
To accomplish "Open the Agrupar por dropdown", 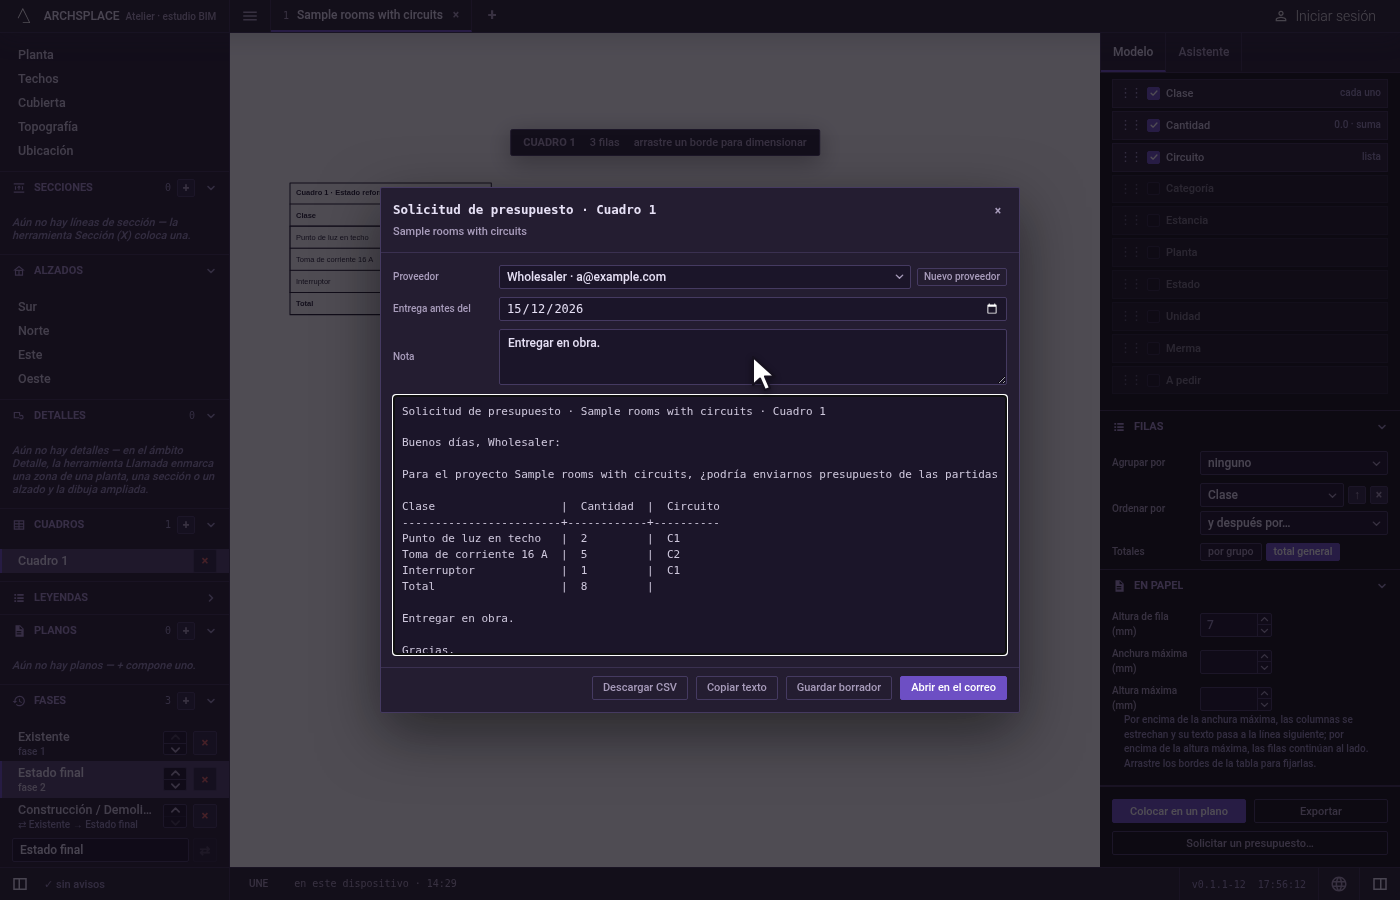I will (x=1294, y=463).
